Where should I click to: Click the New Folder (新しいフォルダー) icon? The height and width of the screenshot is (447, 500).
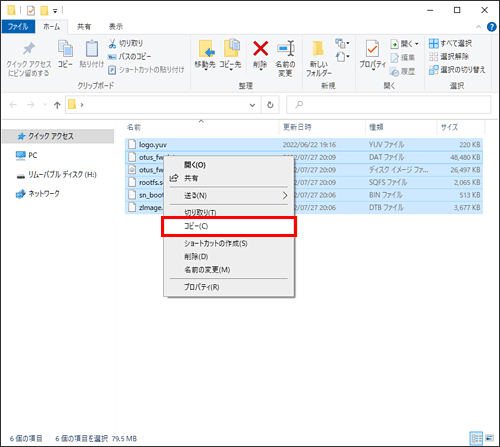(318, 49)
